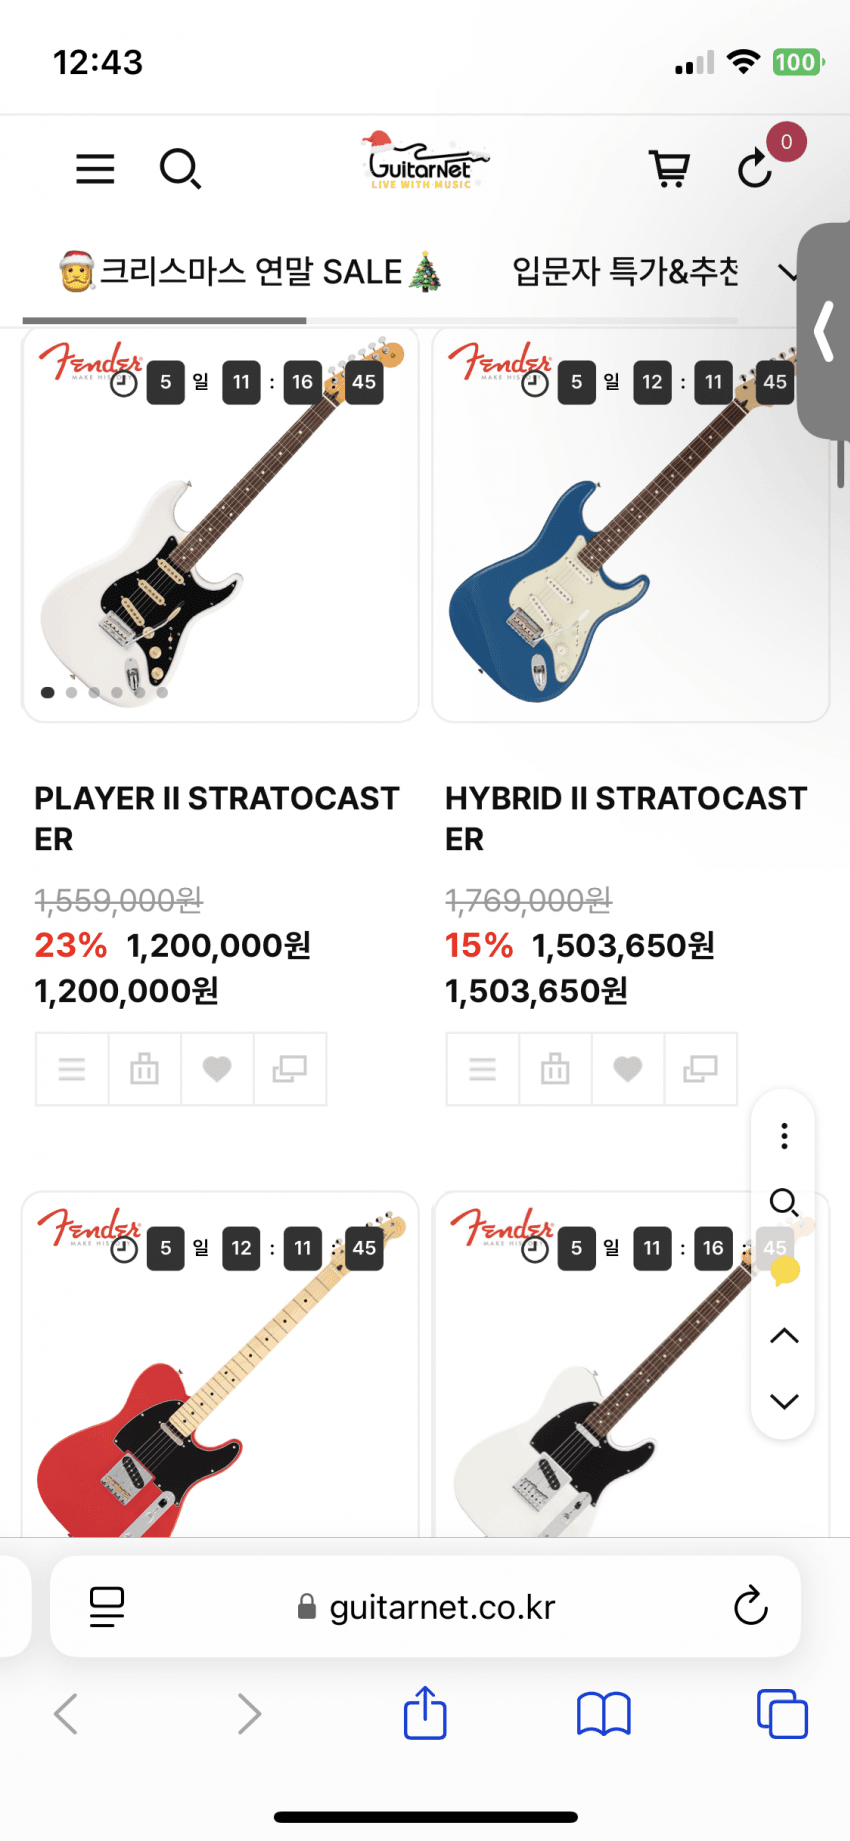Viewport: 850px width, 1841px height.
Task: Open Hybrid II Stratocaster in new window
Action: coord(700,1069)
